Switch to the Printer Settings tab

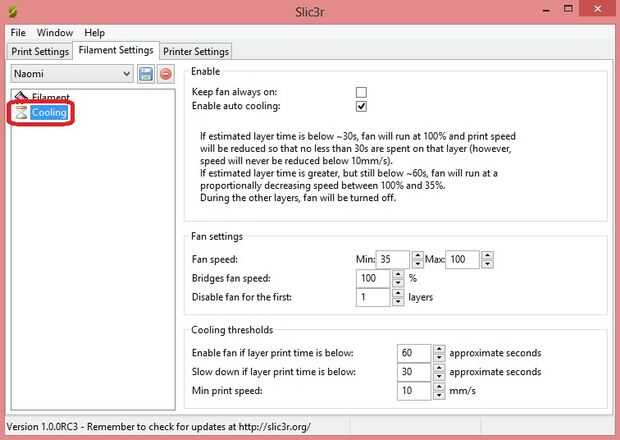[196, 51]
